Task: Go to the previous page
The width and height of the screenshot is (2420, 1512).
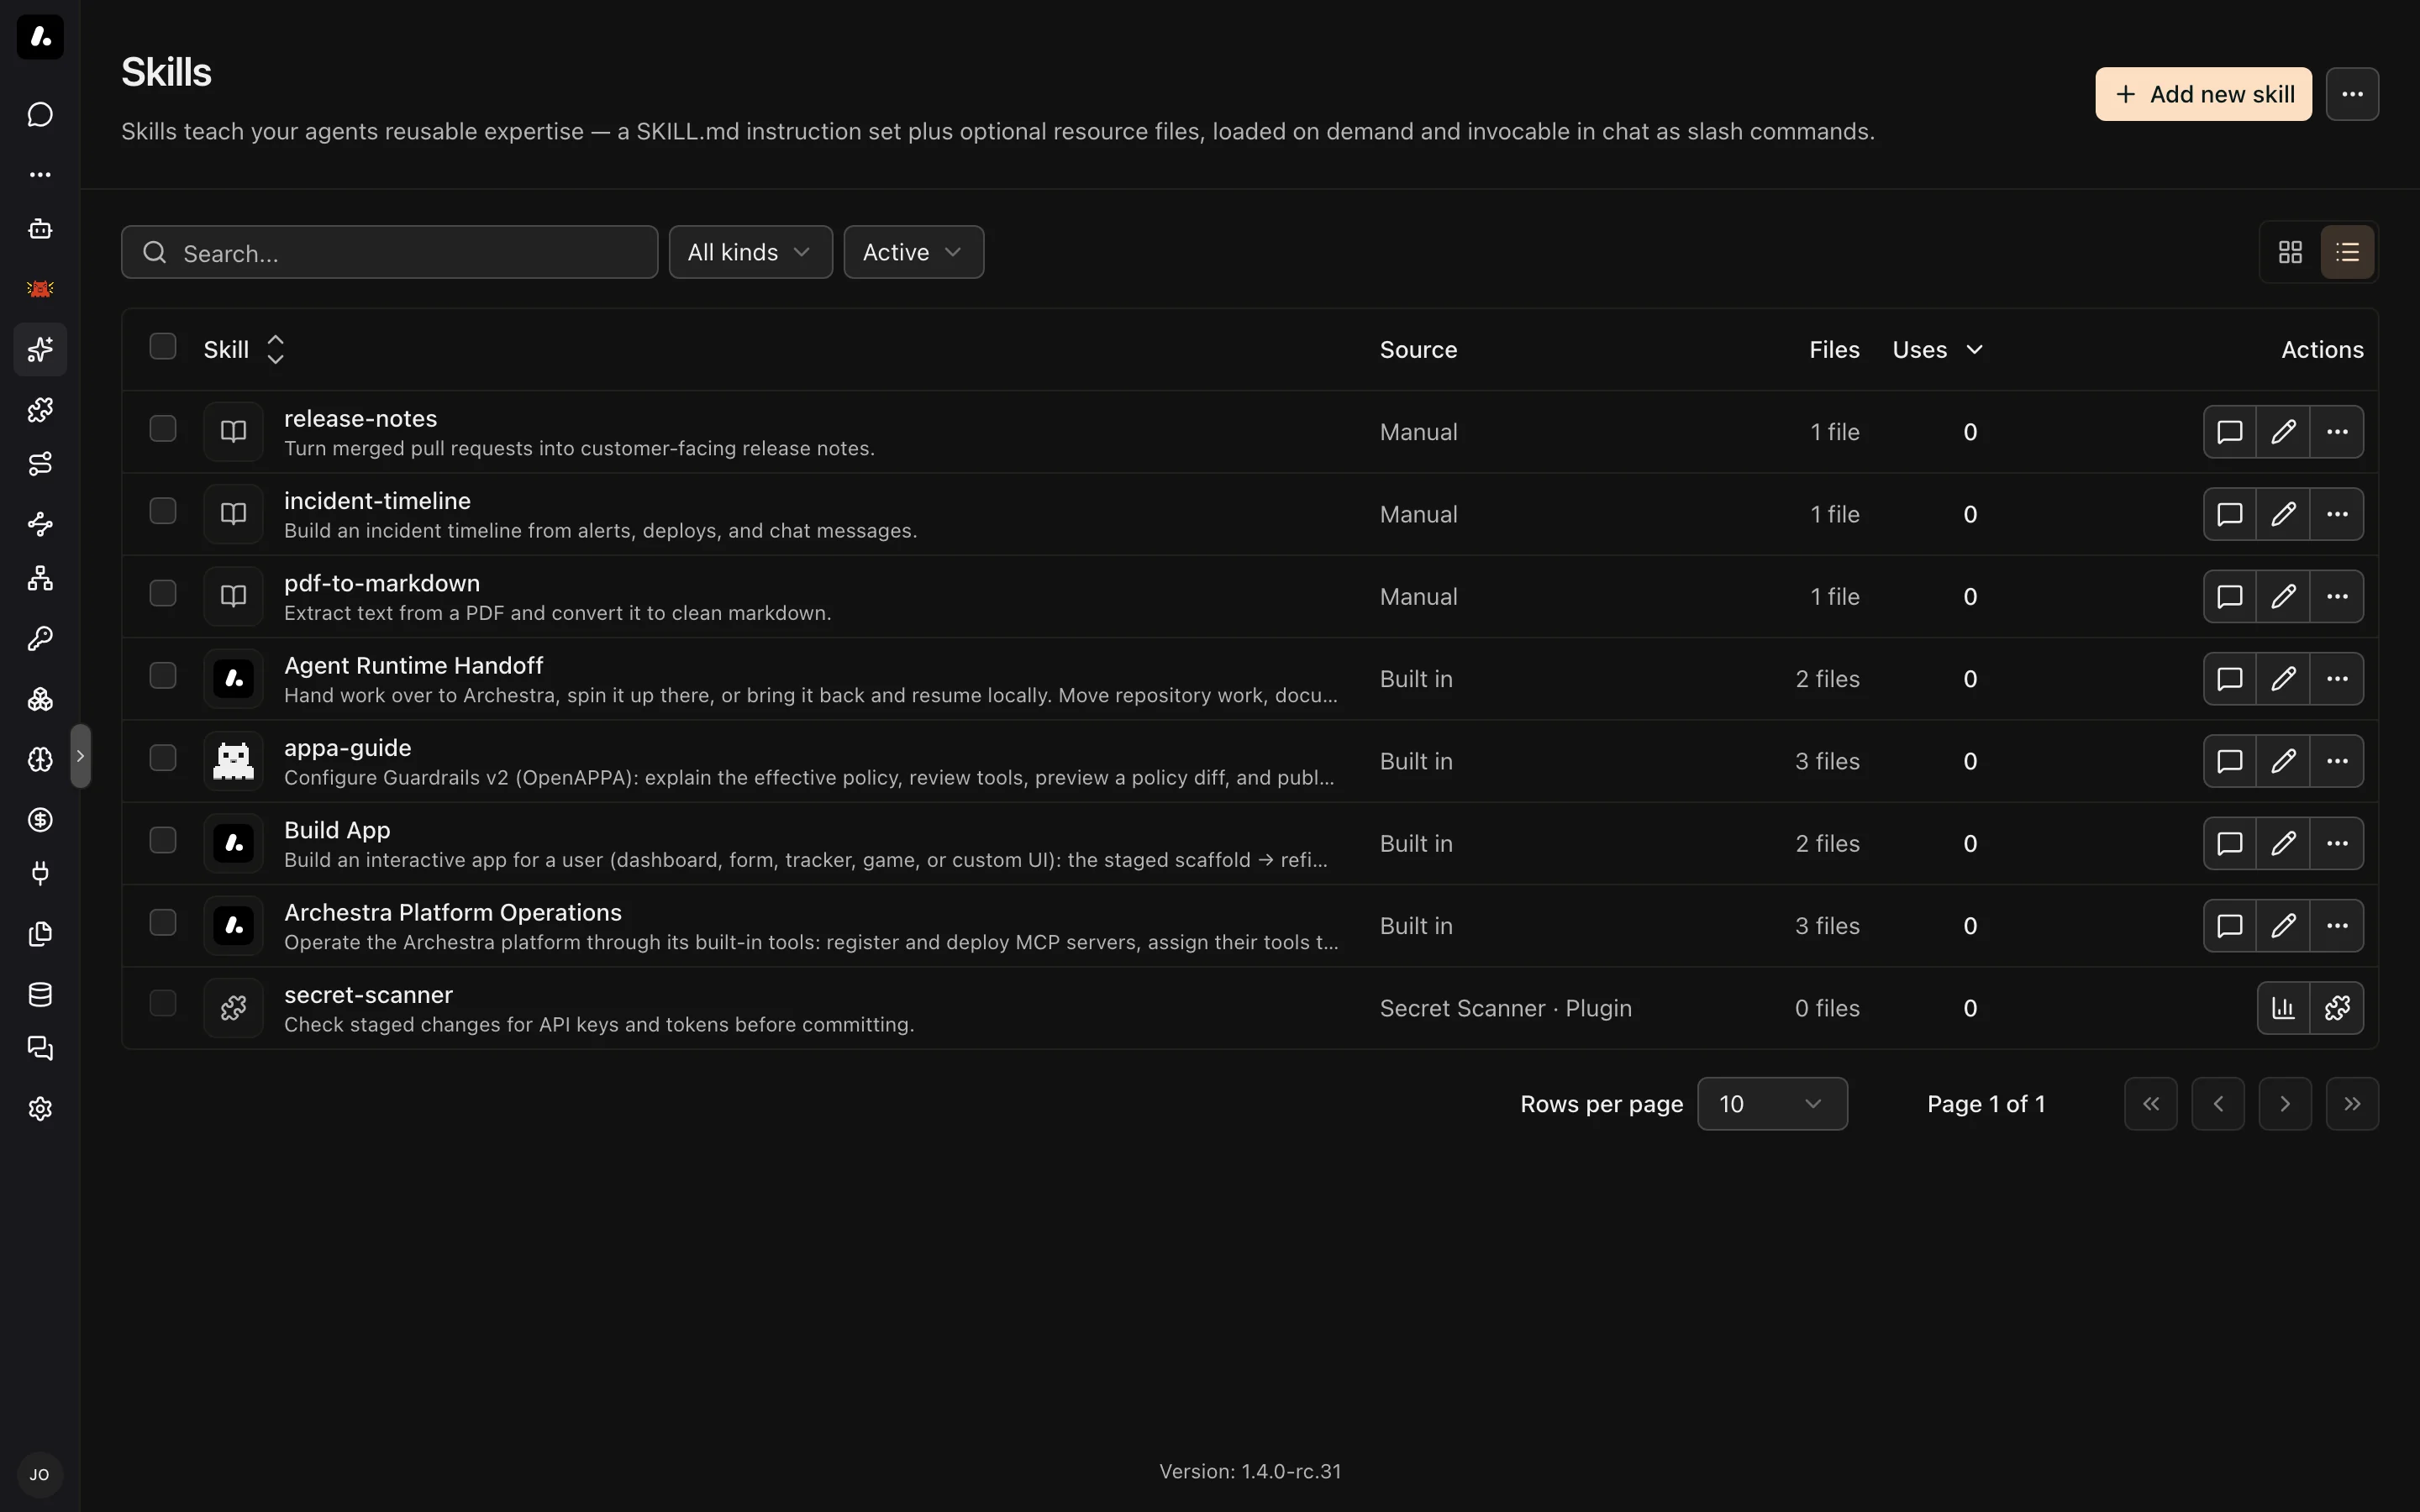Action: 2218,1104
